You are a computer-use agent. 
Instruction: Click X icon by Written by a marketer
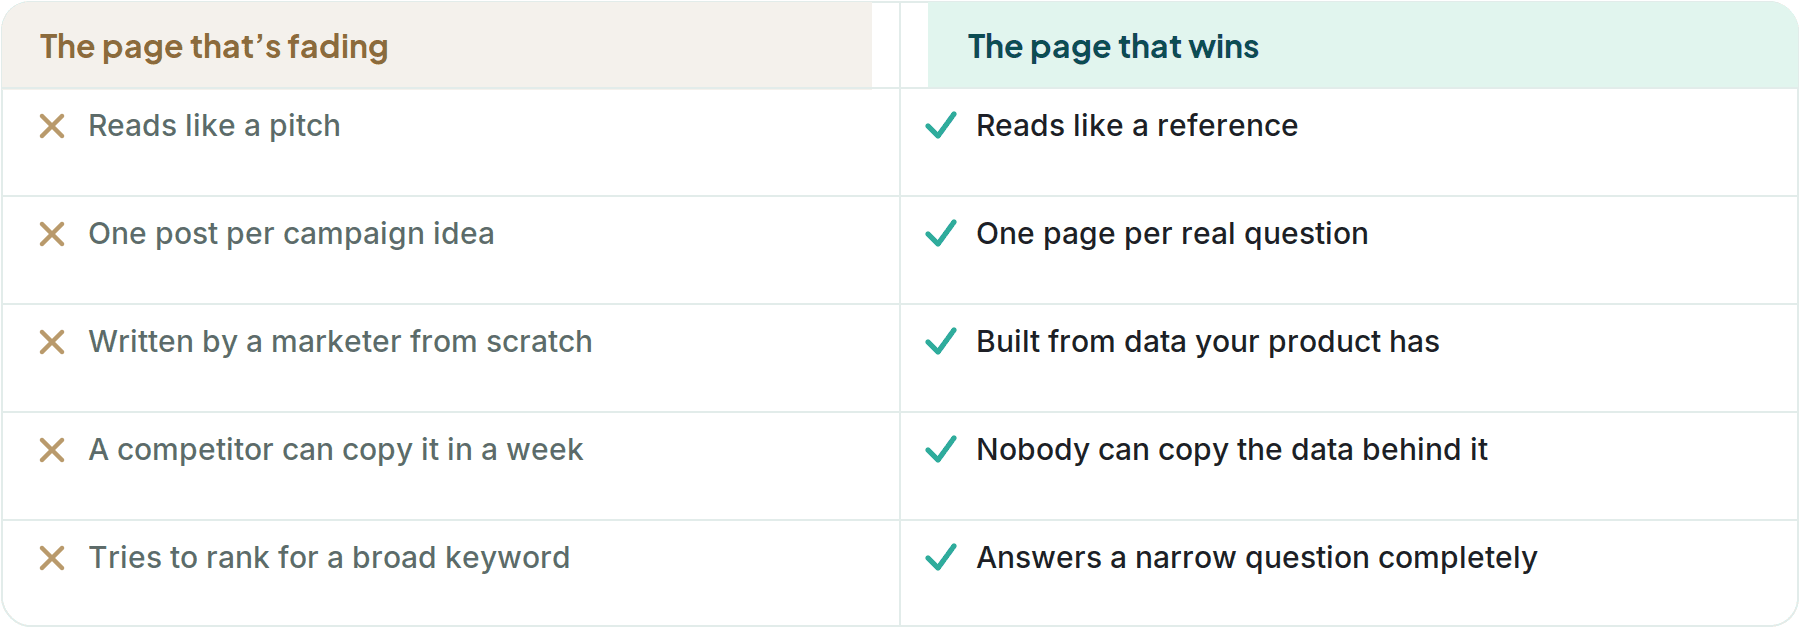click(52, 342)
